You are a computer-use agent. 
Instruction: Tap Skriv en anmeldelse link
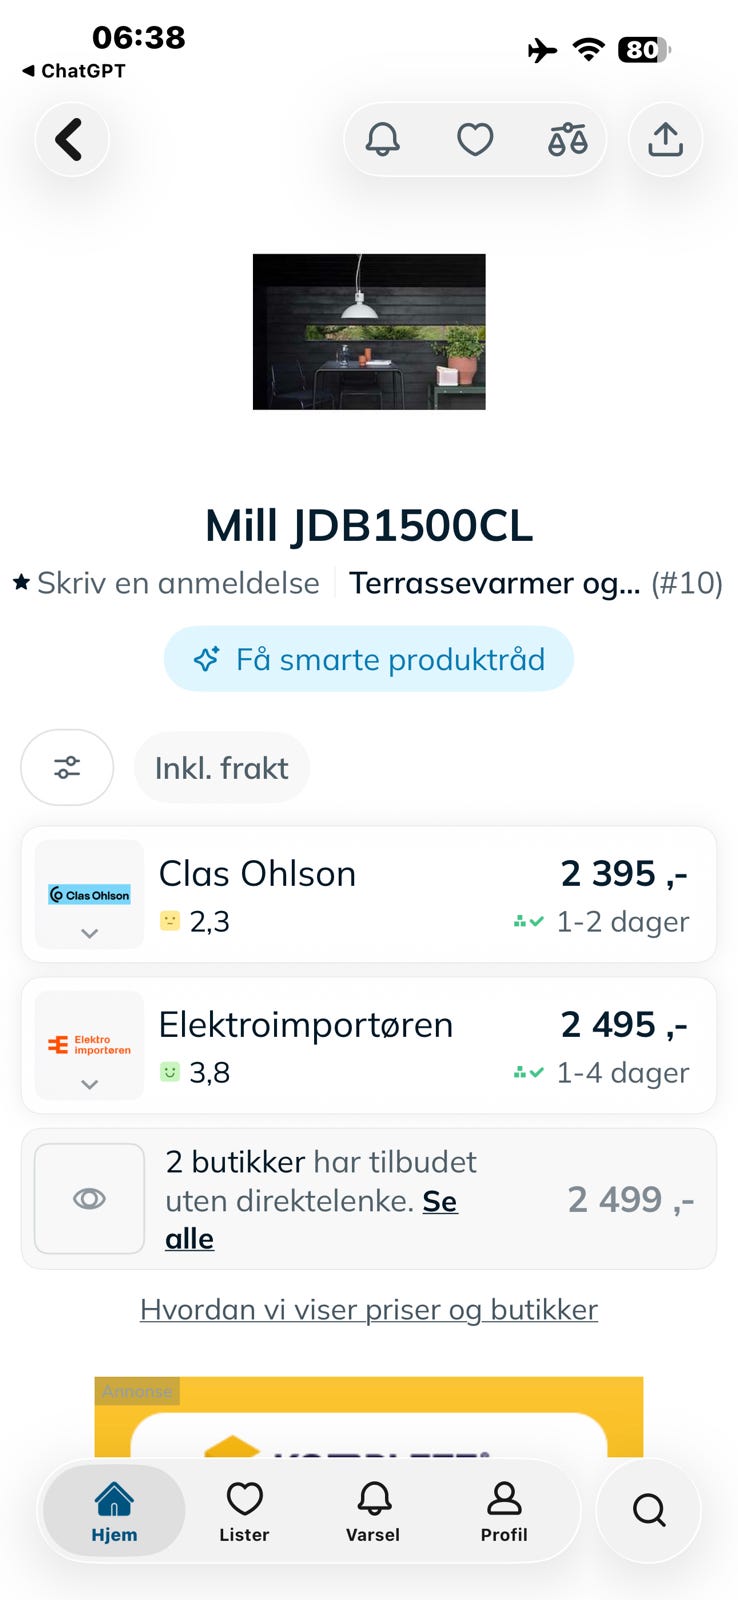pyautogui.click(x=166, y=583)
